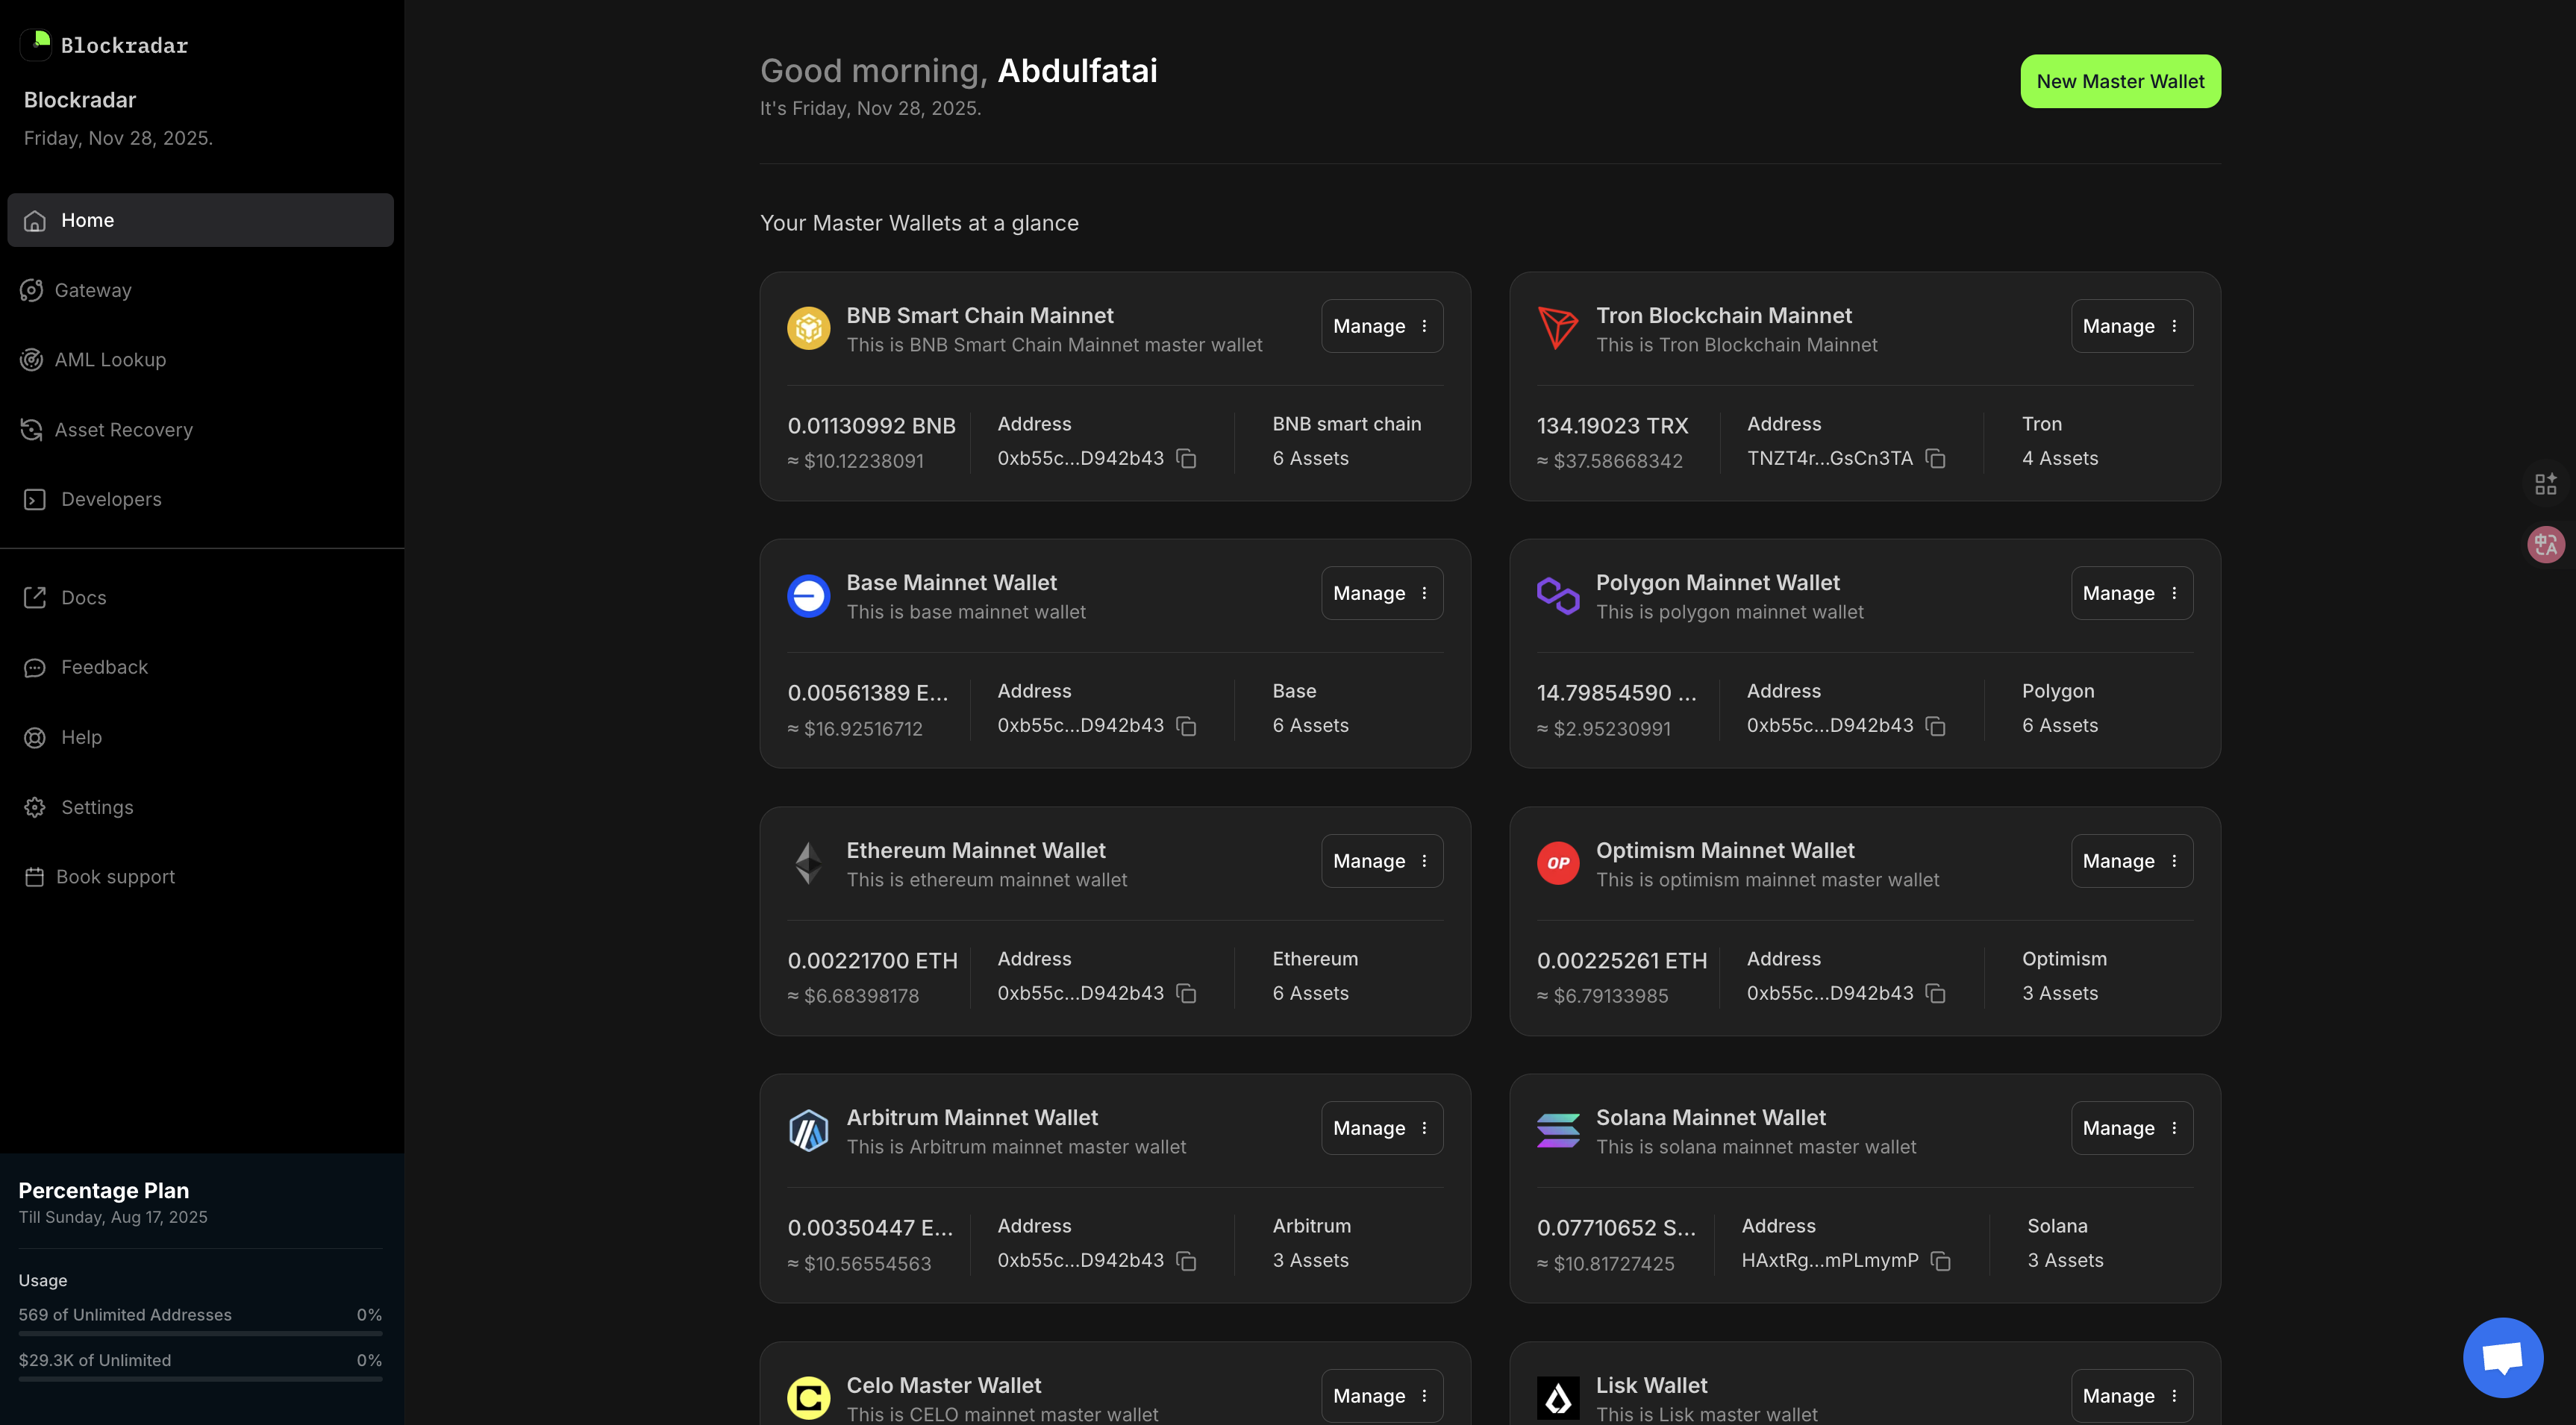Expand Manage options for Lisk Wallet
The height and width of the screenshot is (1425, 2576).
2131,1395
